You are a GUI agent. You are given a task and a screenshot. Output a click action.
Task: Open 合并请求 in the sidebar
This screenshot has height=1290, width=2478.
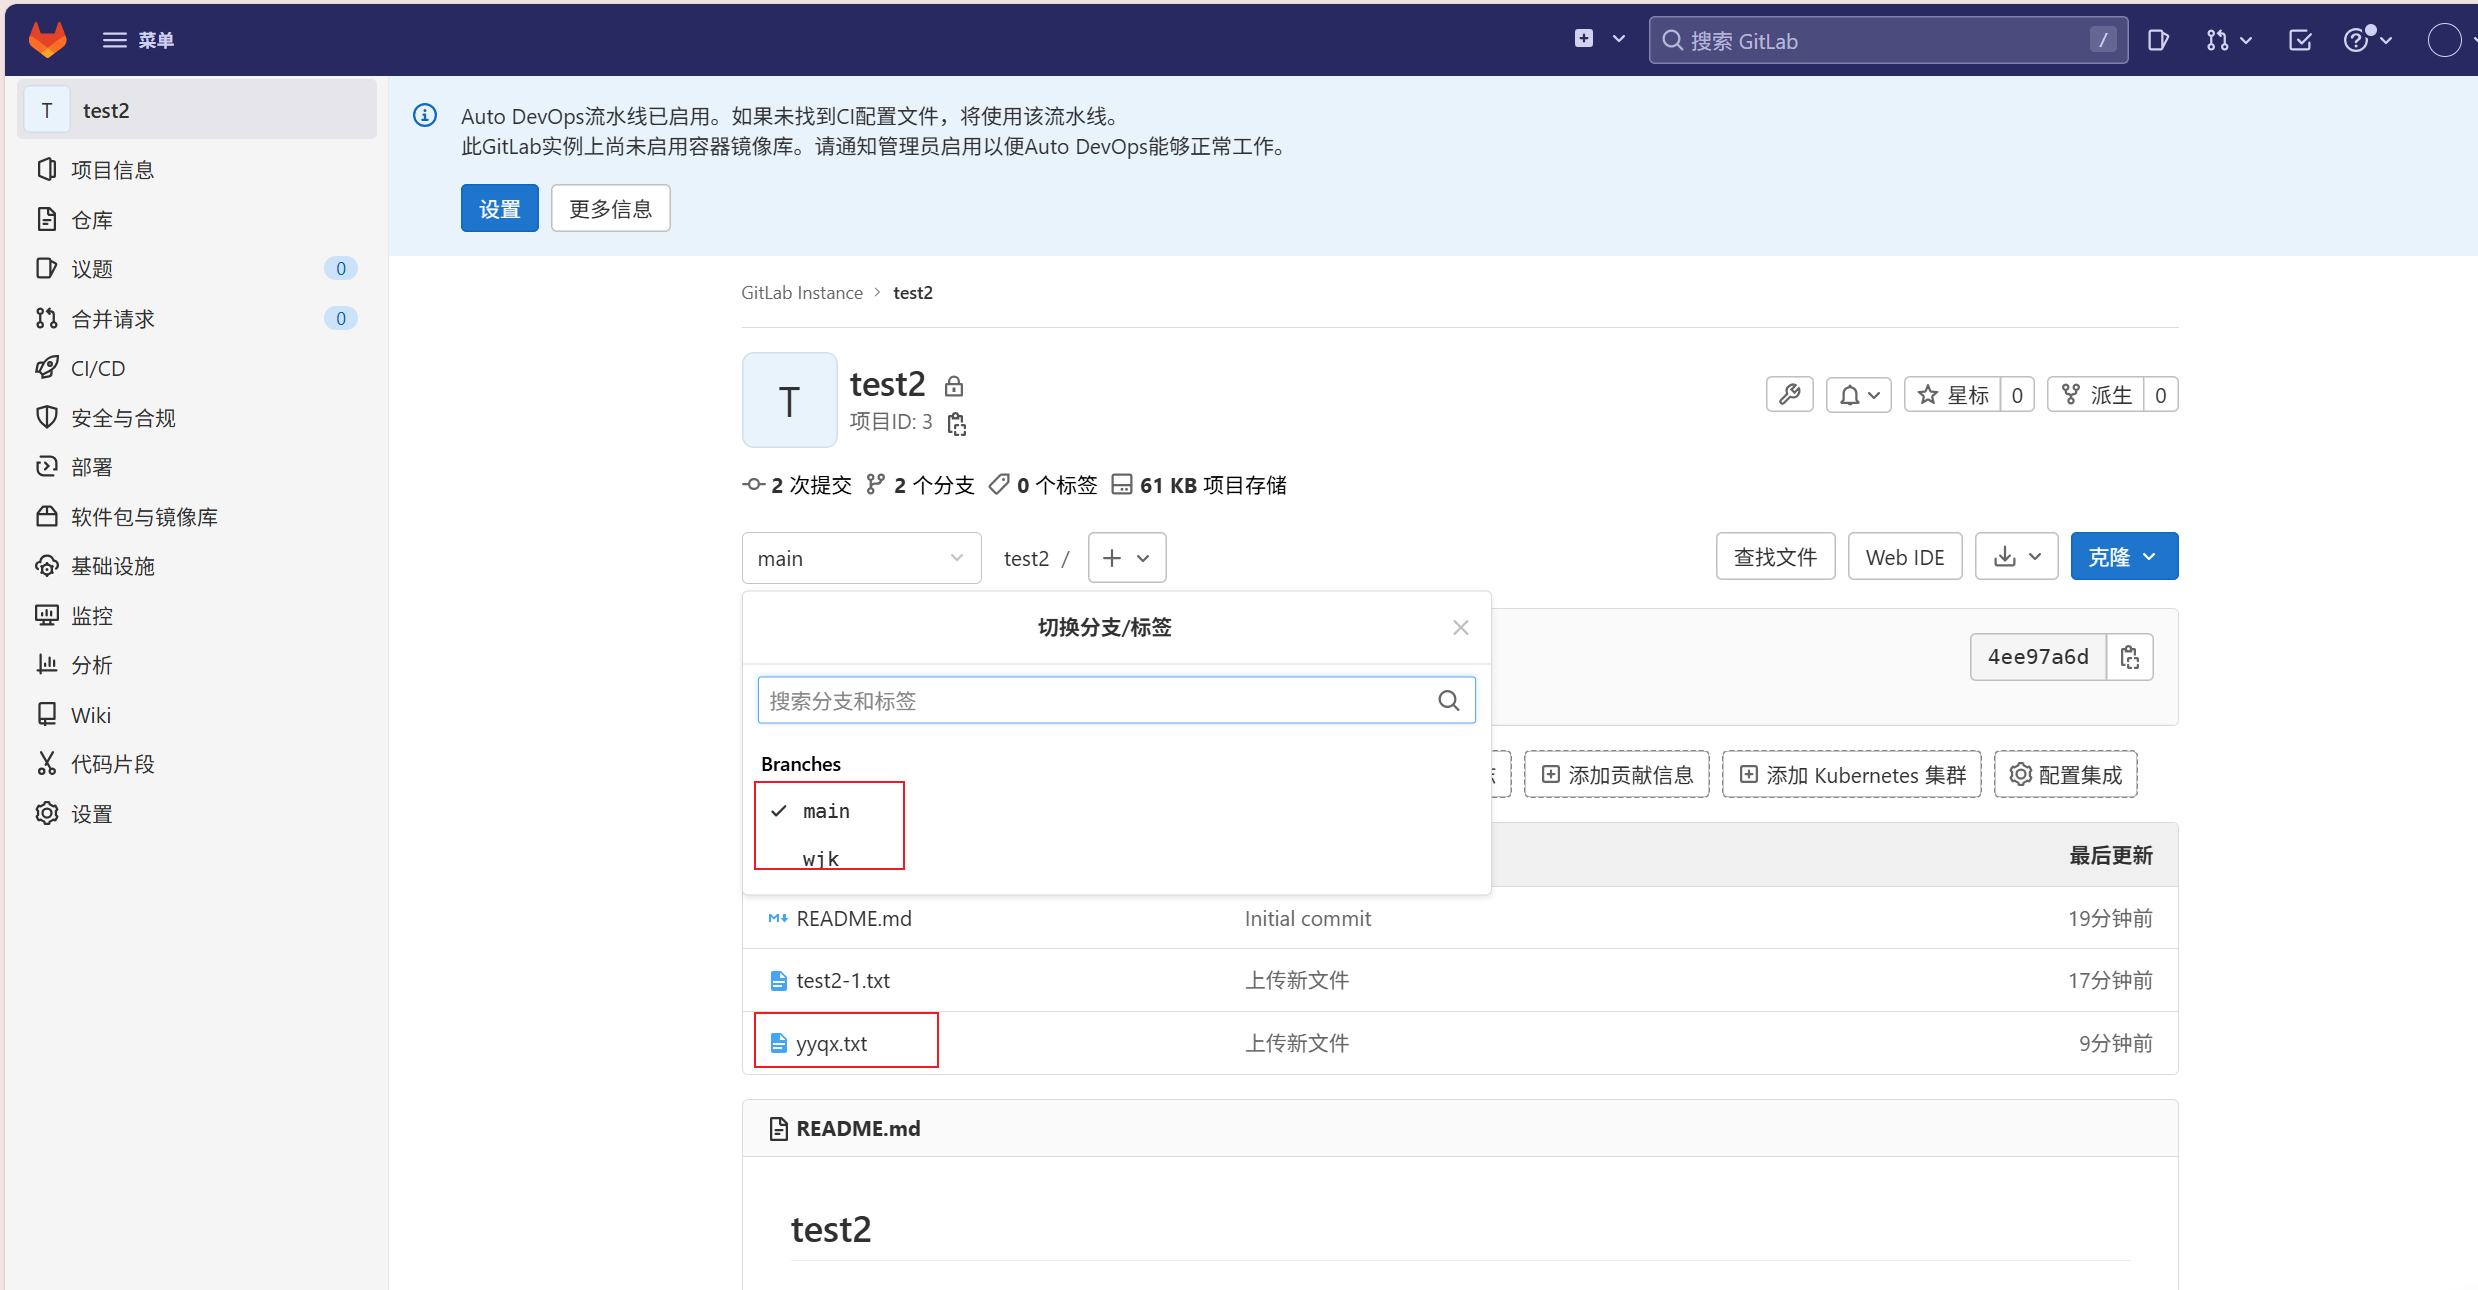(113, 319)
